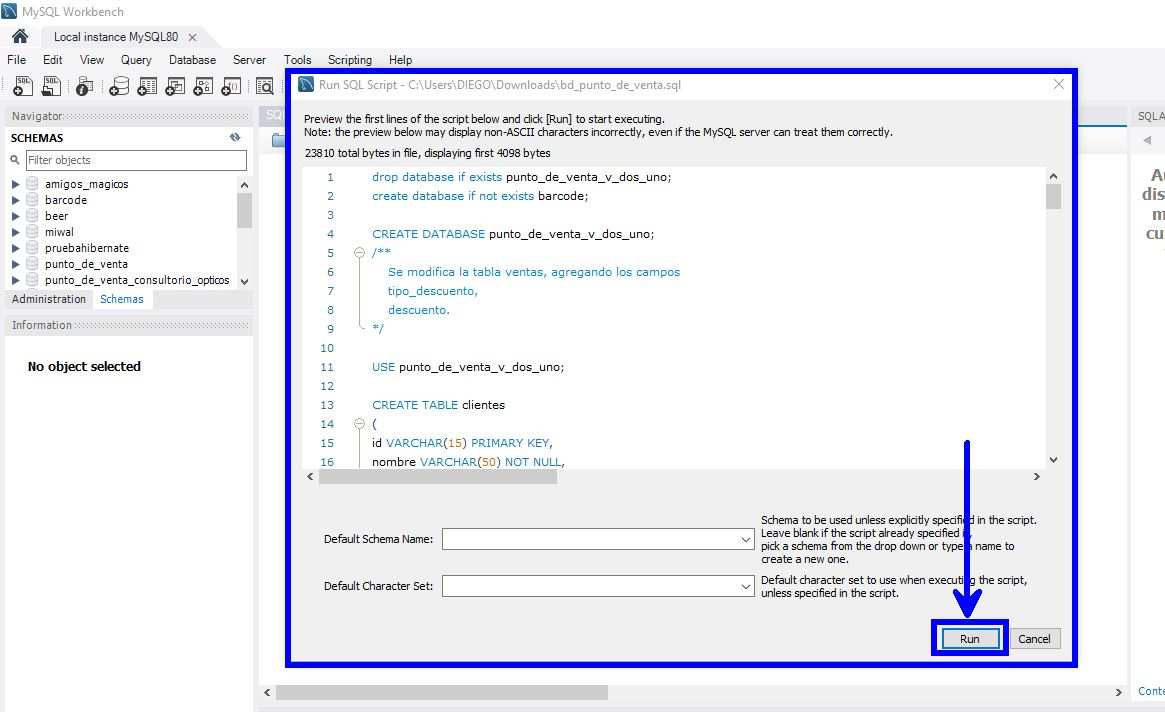Expand the punto_de_venta schema
Viewport: 1165px width, 712px height.
14,263
